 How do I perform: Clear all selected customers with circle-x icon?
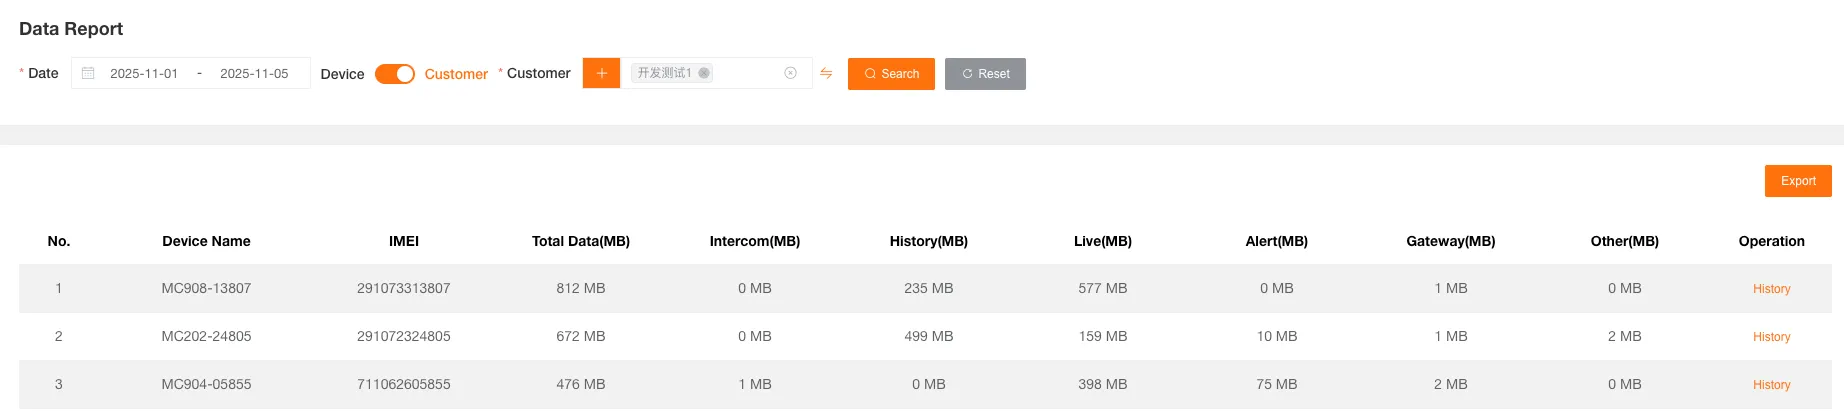tap(790, 73)
